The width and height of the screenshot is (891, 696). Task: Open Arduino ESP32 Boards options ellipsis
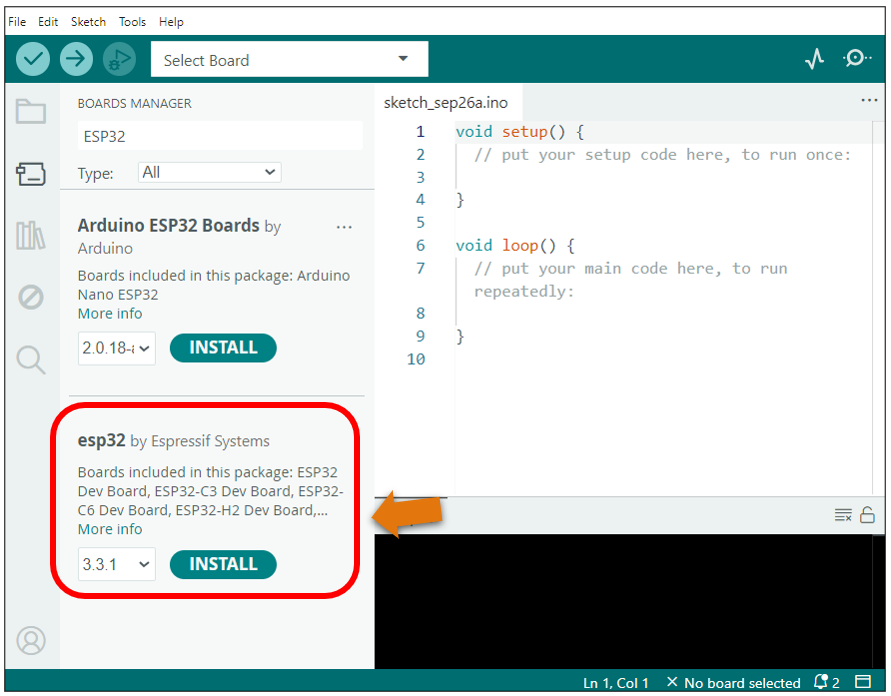tap(344, 227)
